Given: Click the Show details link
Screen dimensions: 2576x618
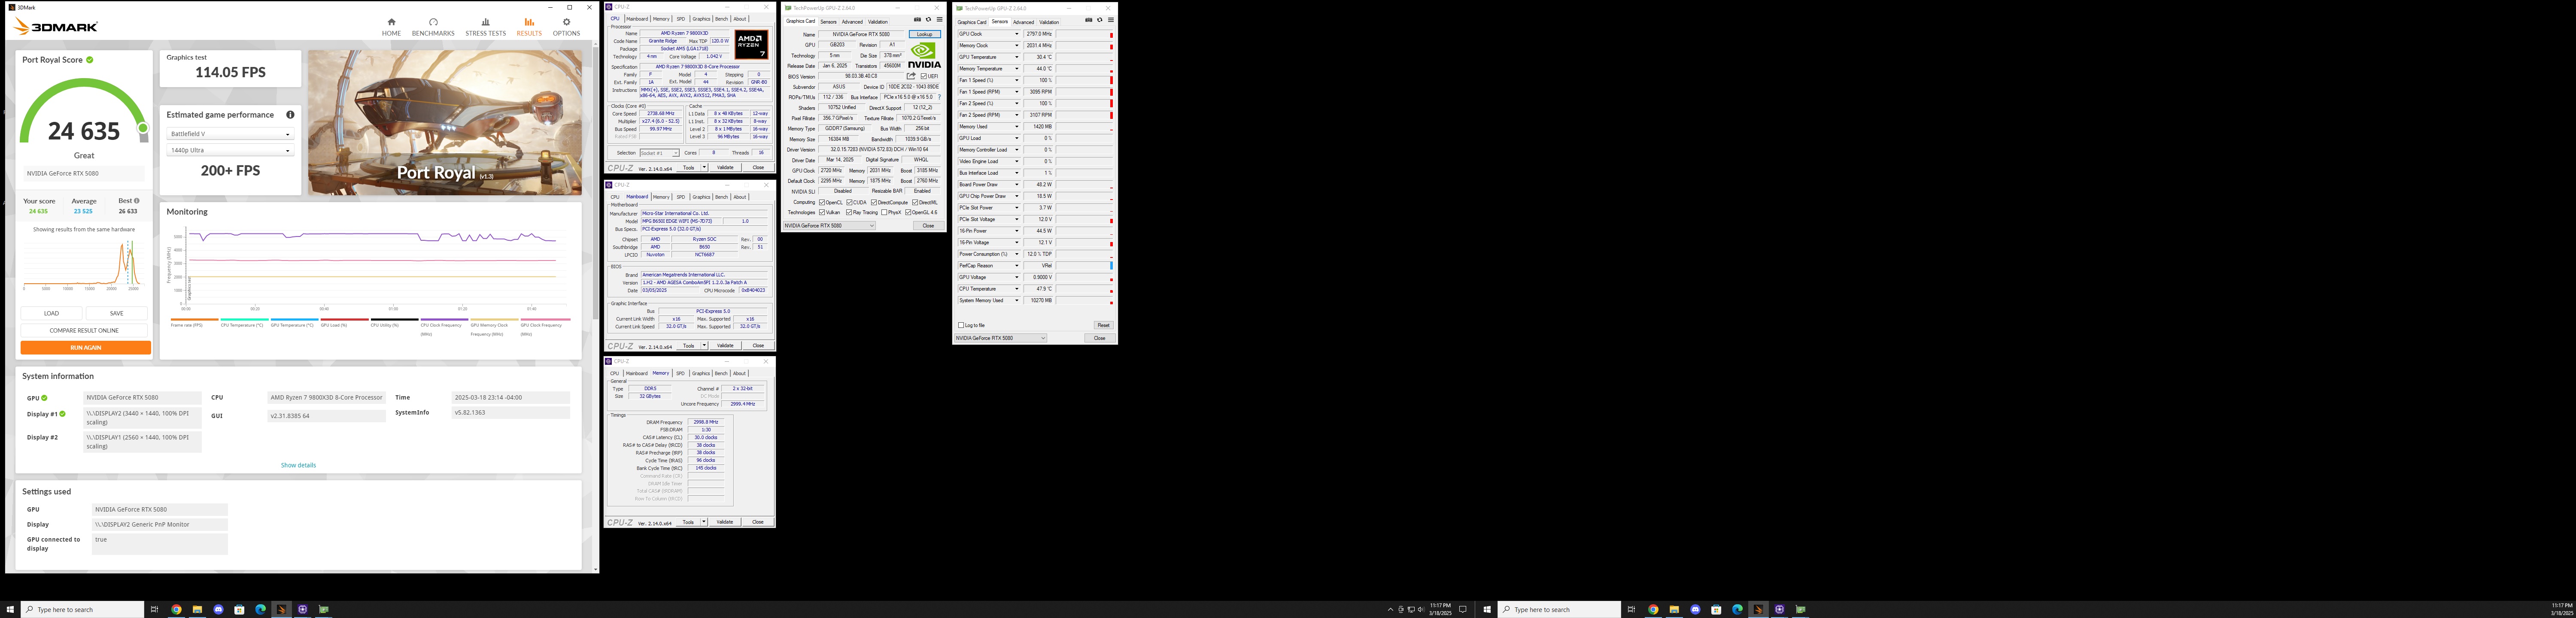Looking at the screenshot, I should tap(298, 465).
